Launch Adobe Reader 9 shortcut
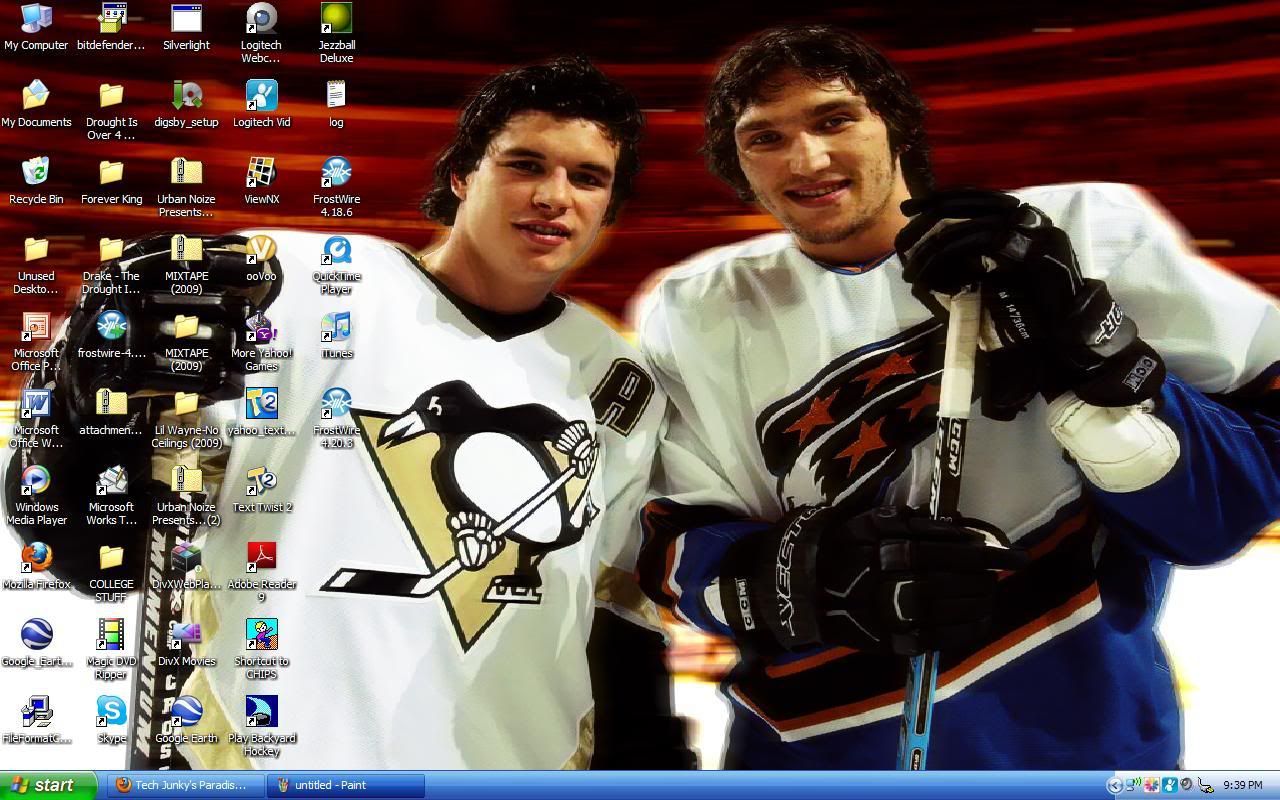 pos(261,573)
